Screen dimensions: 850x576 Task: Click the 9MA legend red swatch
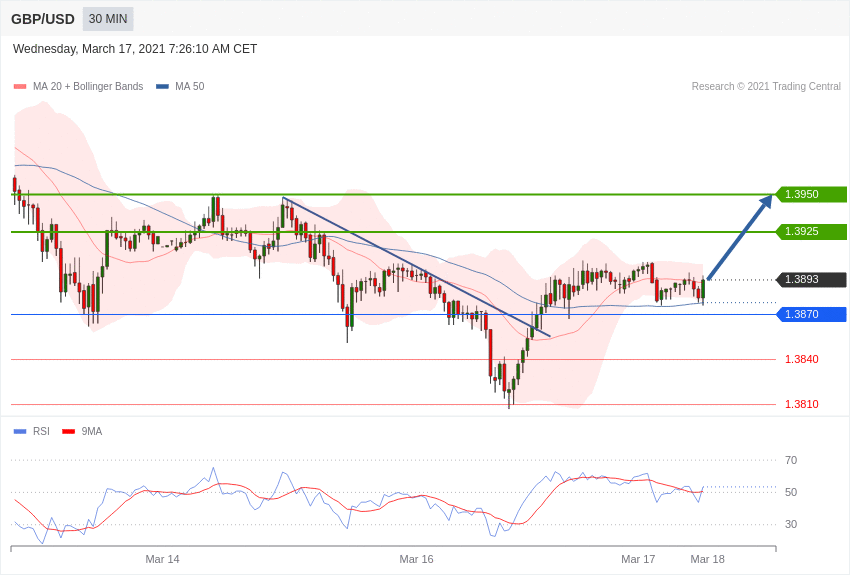[x=69, y=432]
